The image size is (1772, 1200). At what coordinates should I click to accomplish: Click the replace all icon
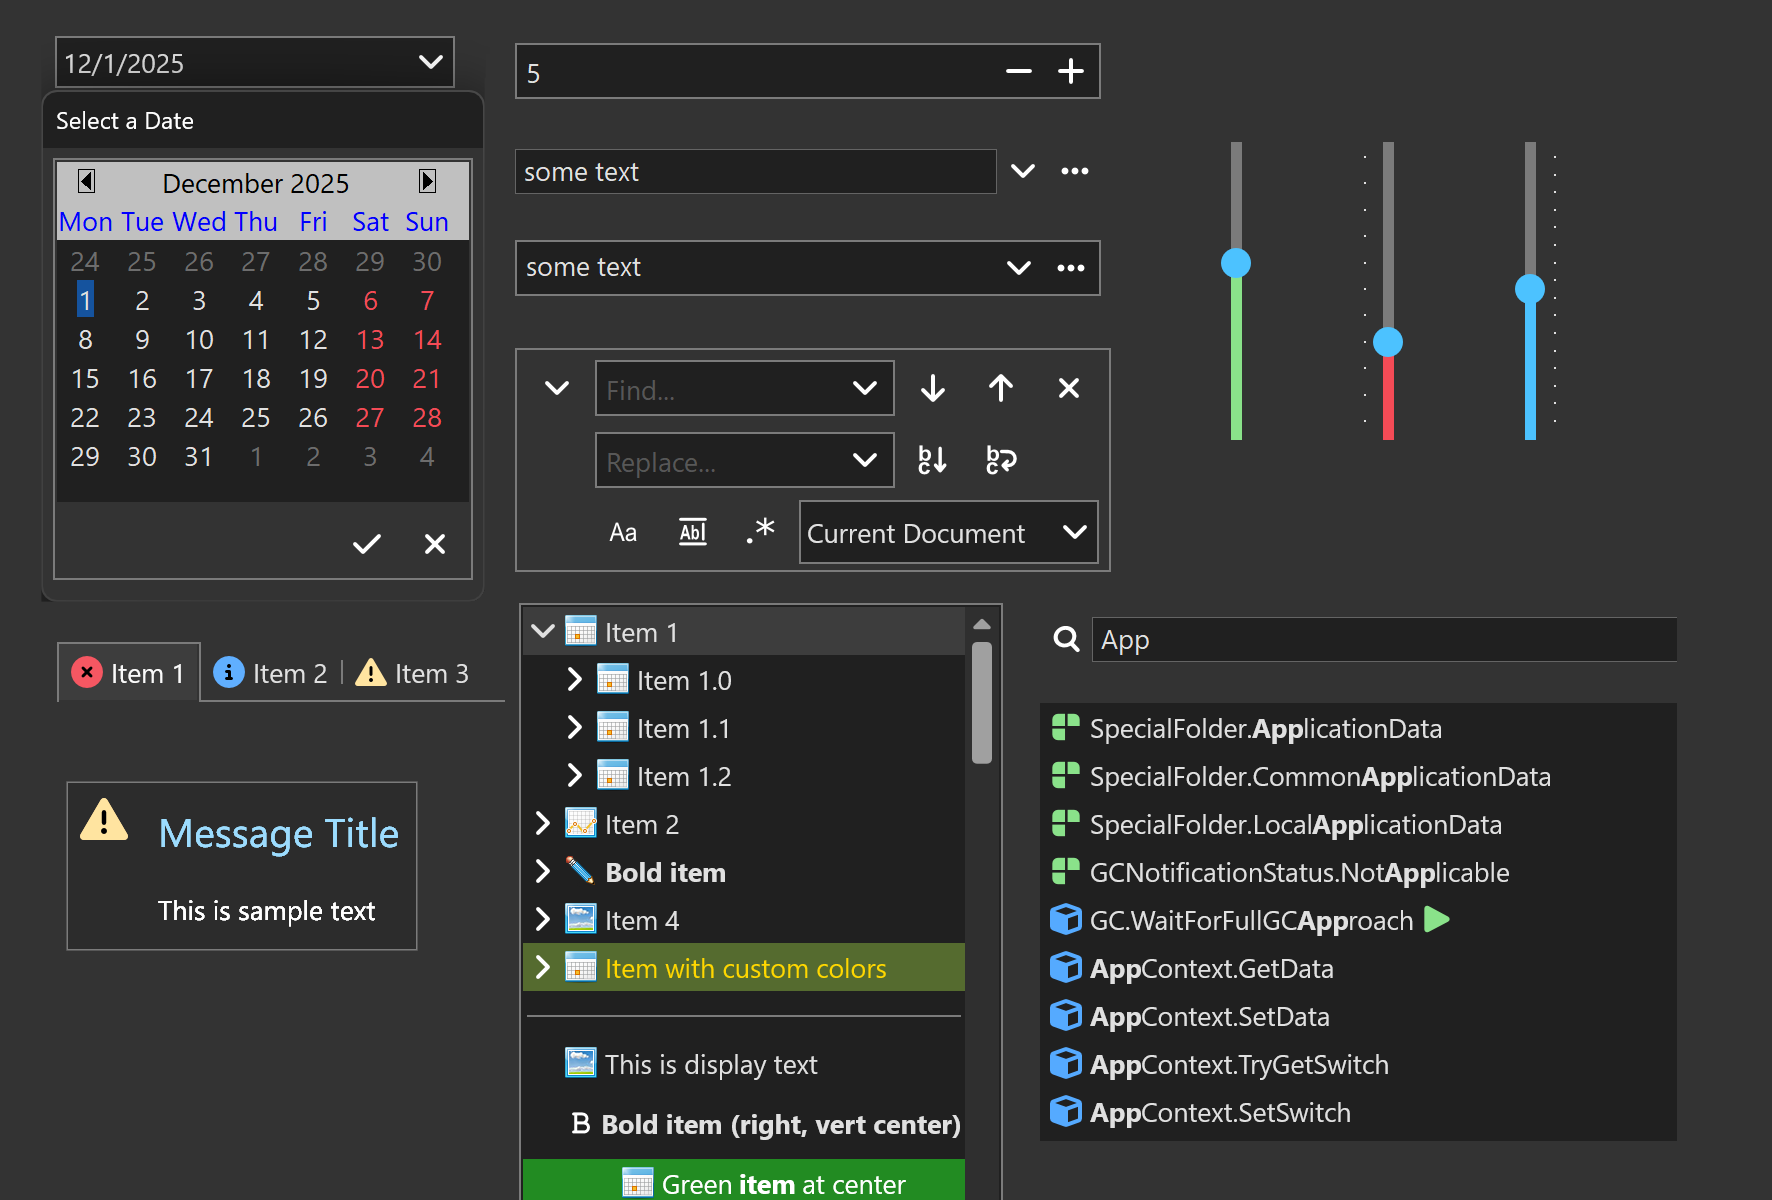point(999,460)
